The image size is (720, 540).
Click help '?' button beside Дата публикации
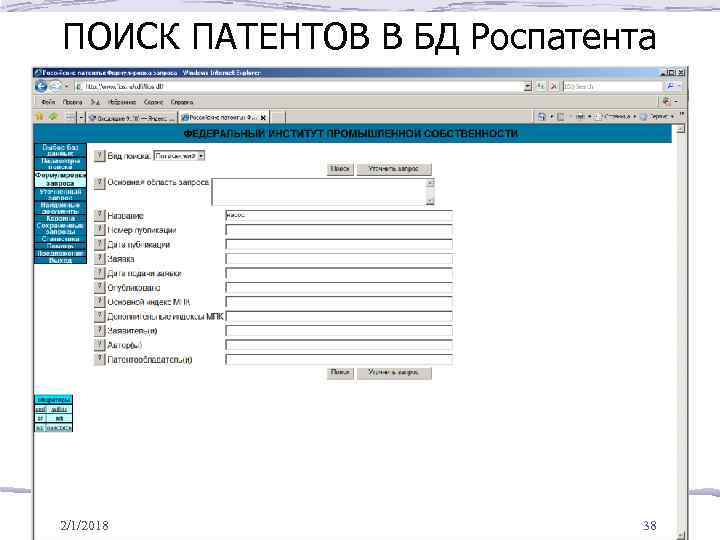coord(99,244)
